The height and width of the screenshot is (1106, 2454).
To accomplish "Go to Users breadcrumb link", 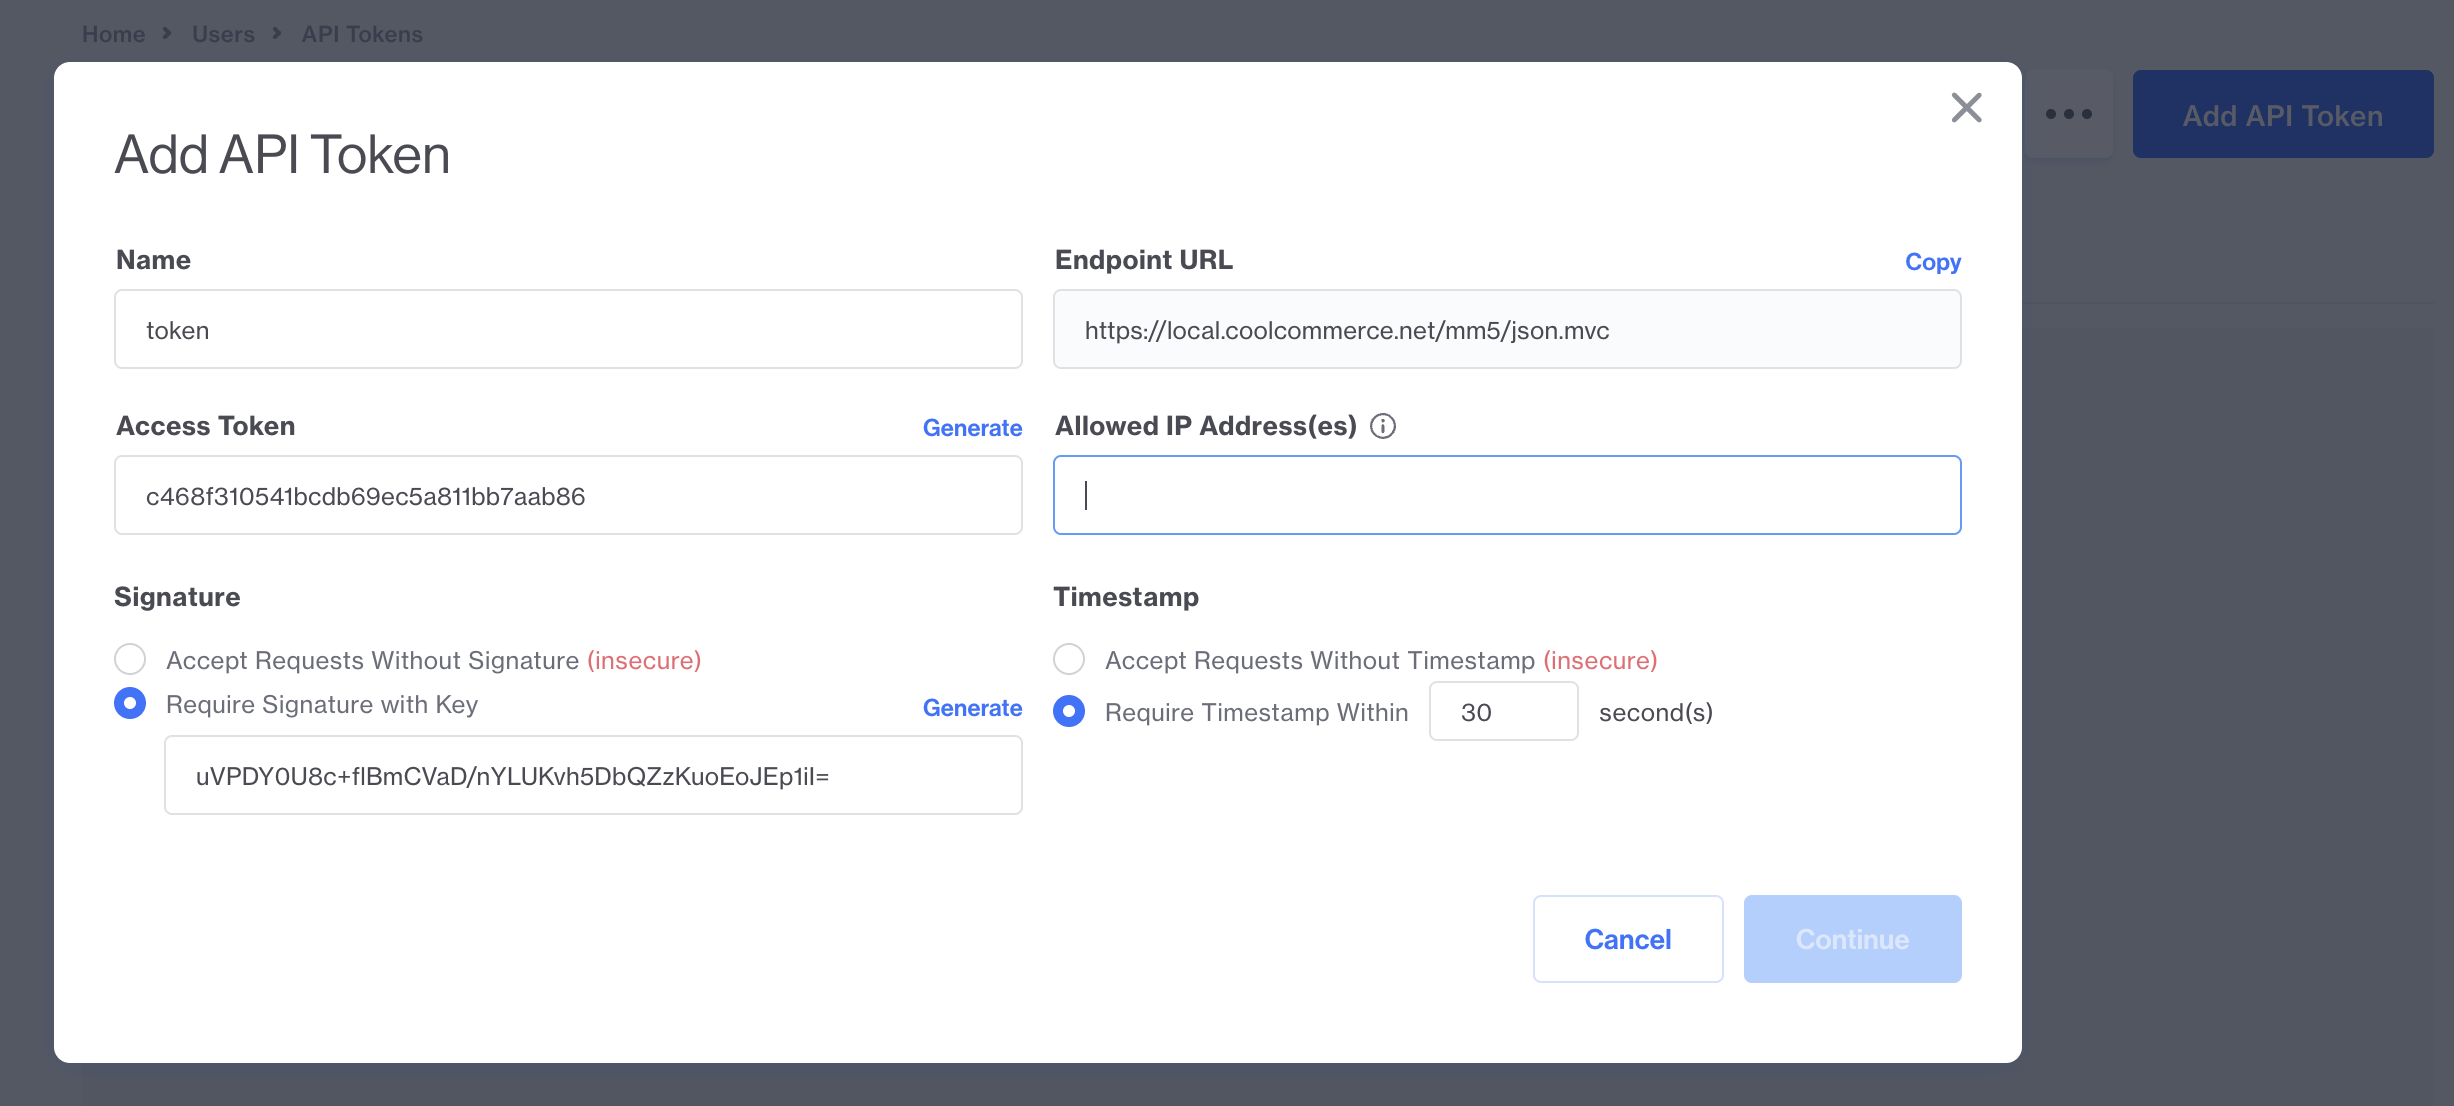I will 223,34.
